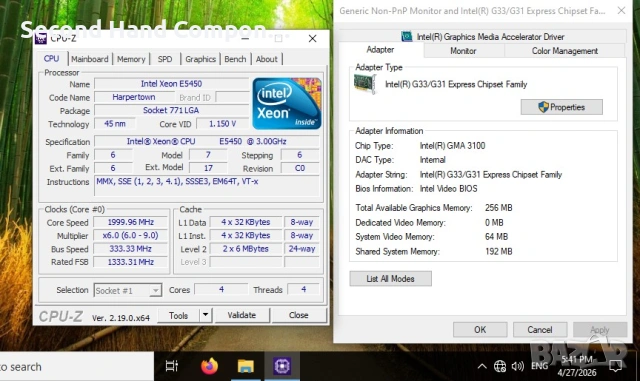Open the About tab in CPU-Z

point(267,59)
